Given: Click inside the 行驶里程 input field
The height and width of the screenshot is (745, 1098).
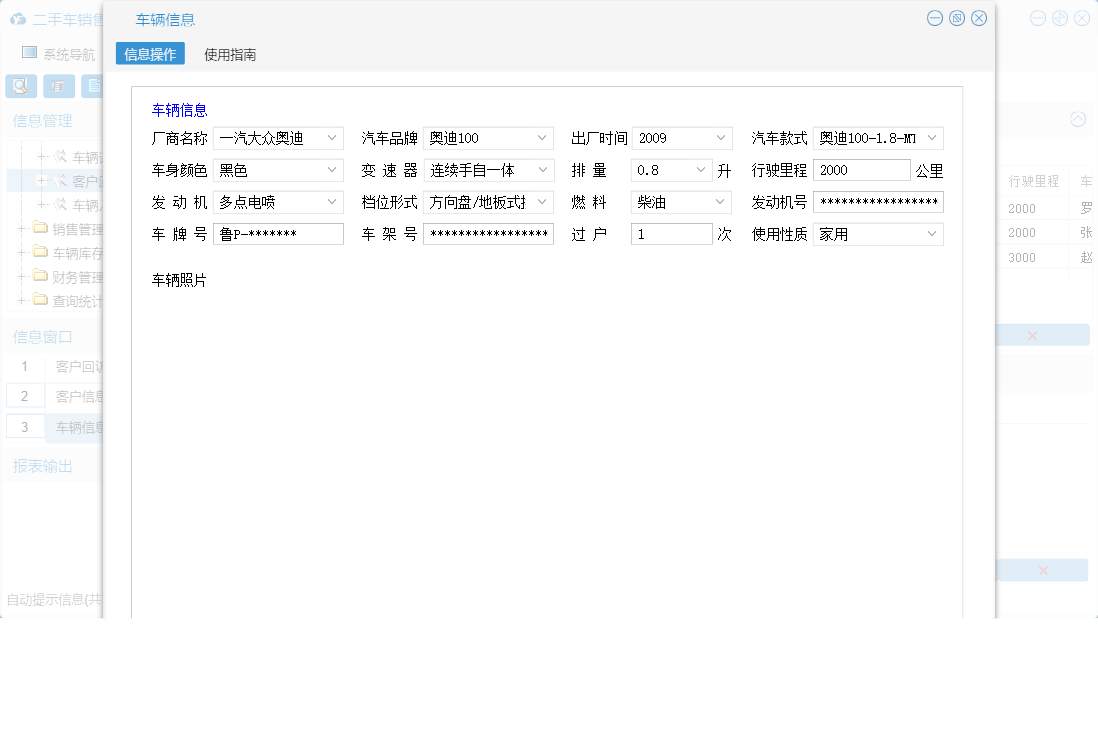Looking at the screenshot, I should click(x=861, y=170).
